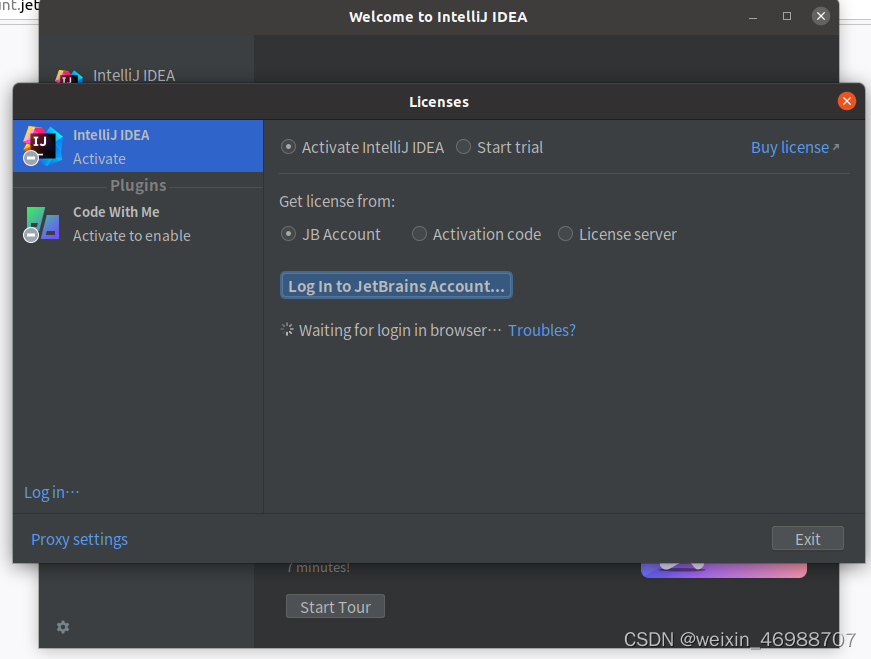Select IntelliJ IDEA product in Licenses list

pos(138,146)
